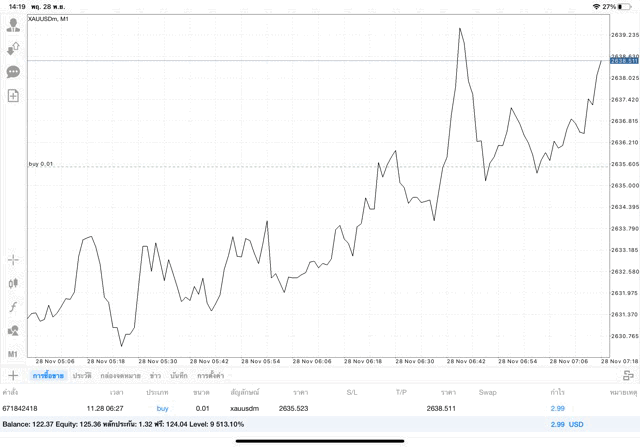Sort positions by กำไร (Profit) column header
The height and width of the screenshot is (447, 640).
pyautogui.click(x=555, y=392)
